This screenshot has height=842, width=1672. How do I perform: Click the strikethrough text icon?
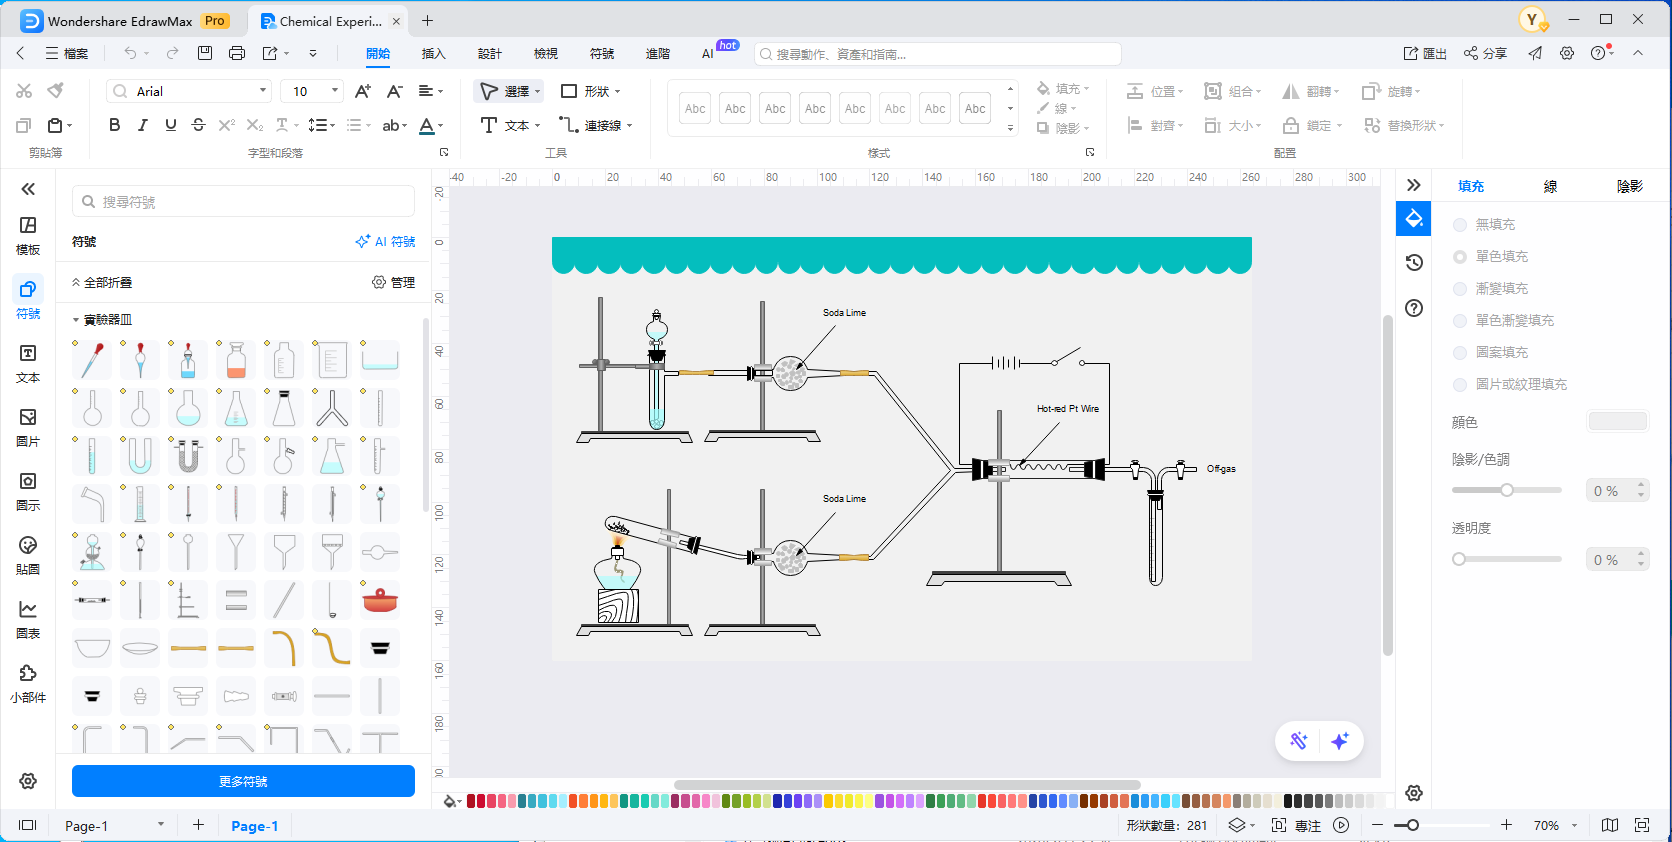coord(198,125)
